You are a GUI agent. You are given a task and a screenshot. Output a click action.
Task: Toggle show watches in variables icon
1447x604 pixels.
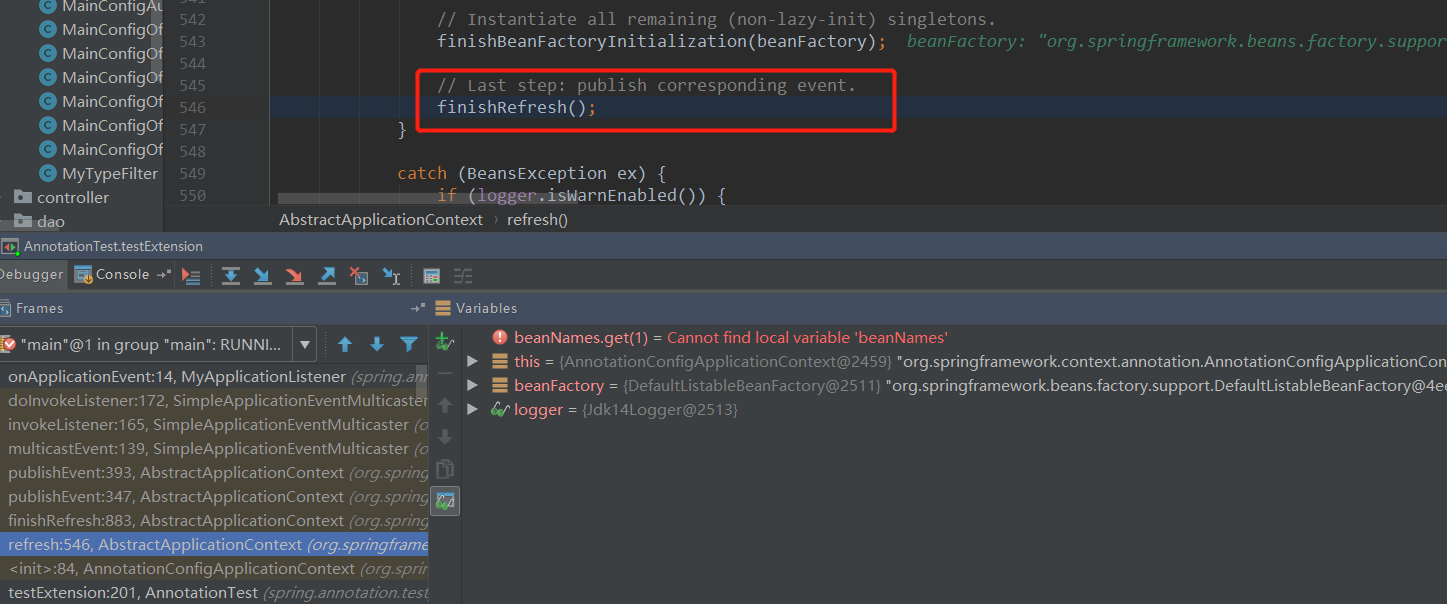coord(445,501)
